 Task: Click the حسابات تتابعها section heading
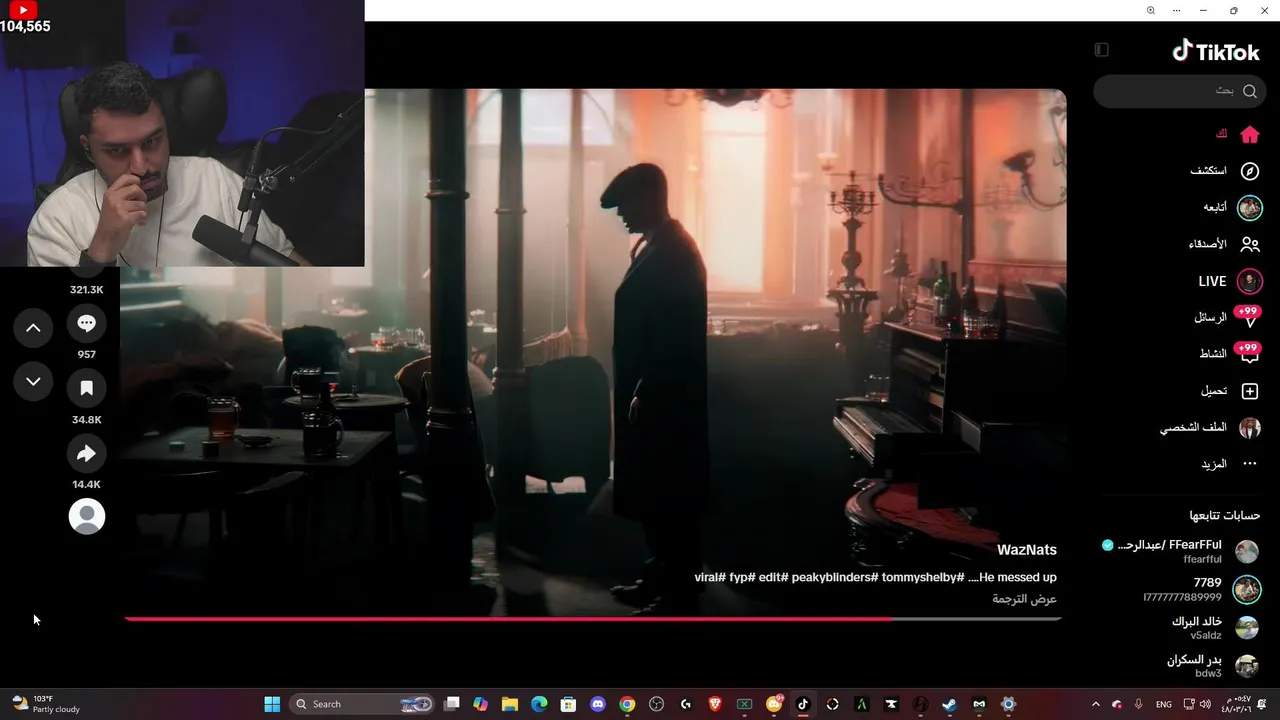[1225, 516]
